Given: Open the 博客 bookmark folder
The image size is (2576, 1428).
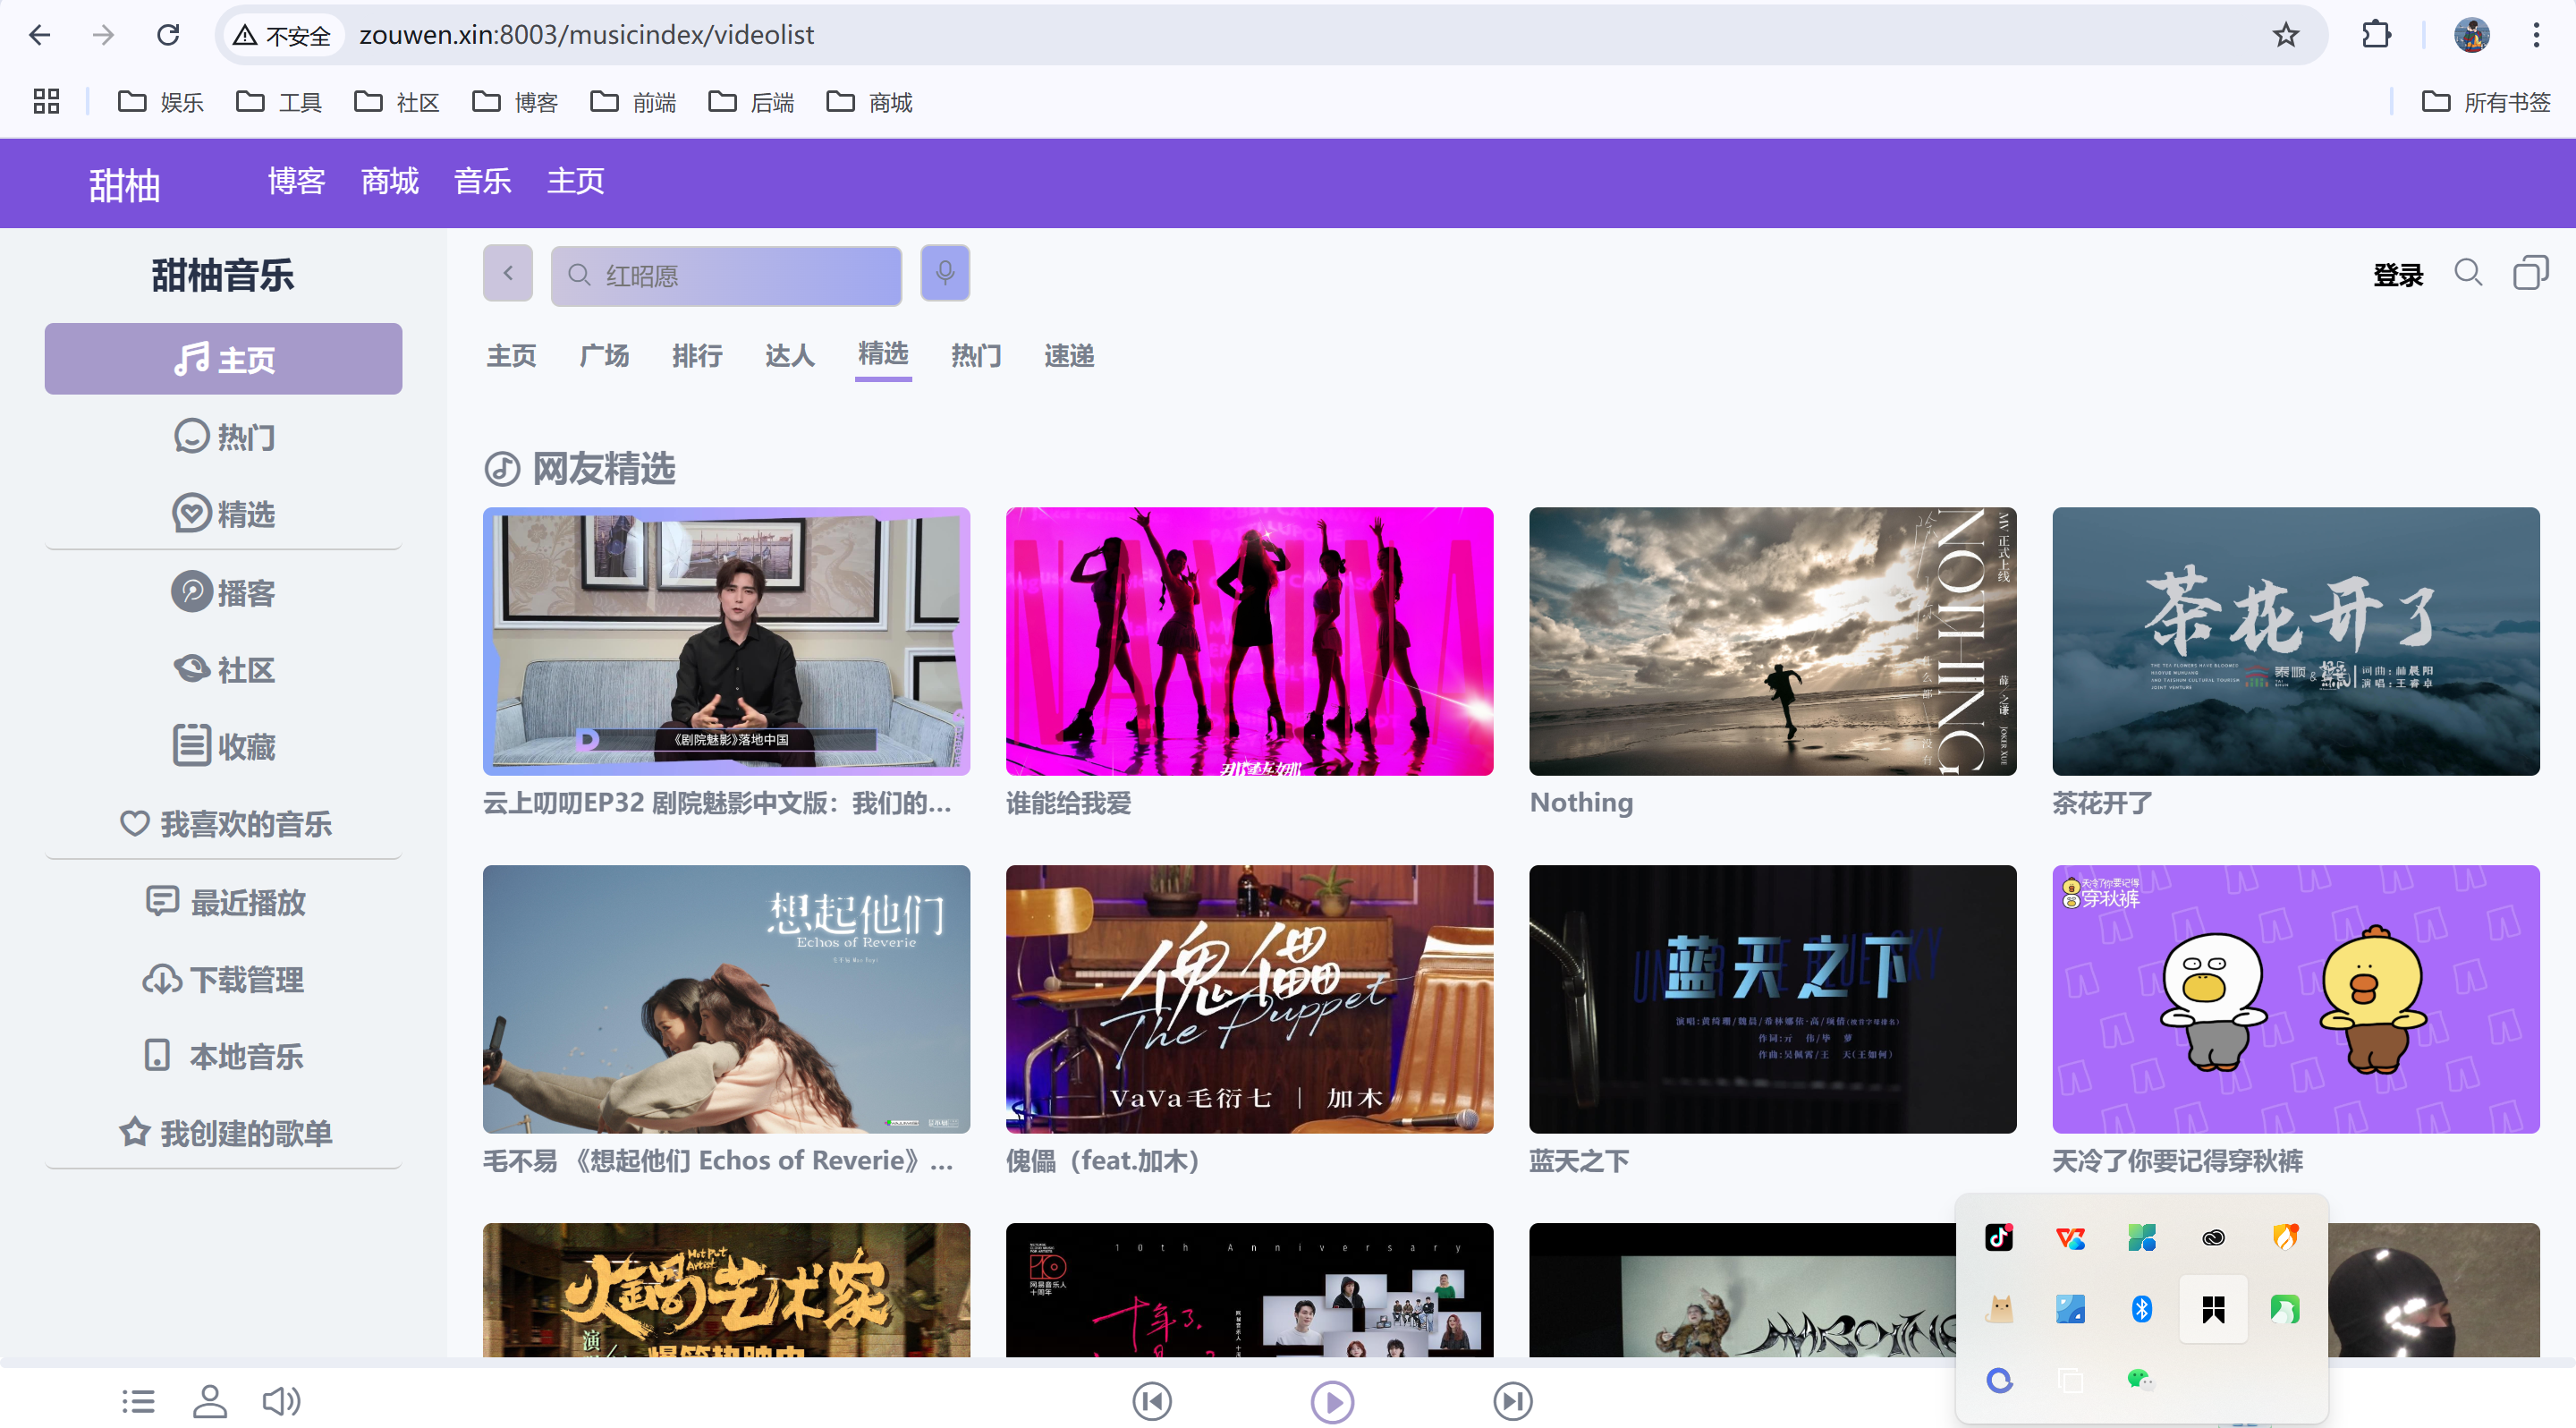Looking at the screenshot, I should pos(514,102).
